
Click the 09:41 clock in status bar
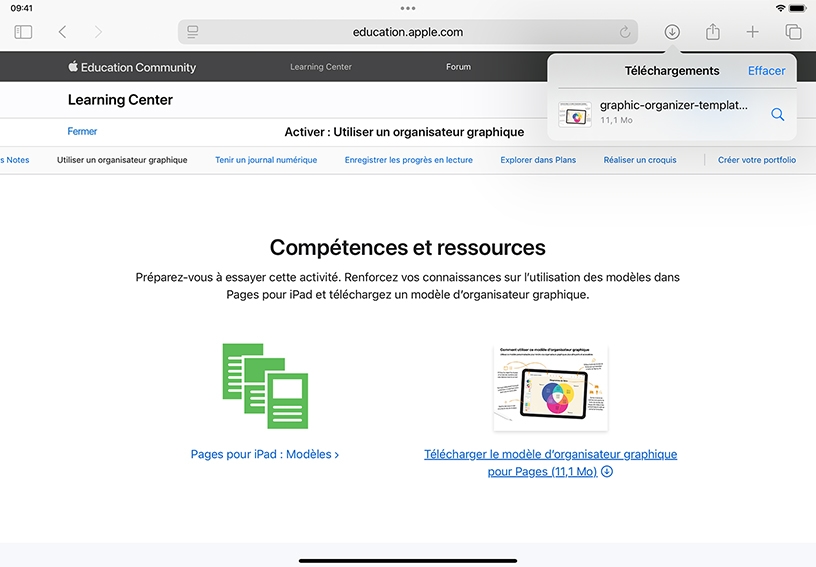coord(22,8)
